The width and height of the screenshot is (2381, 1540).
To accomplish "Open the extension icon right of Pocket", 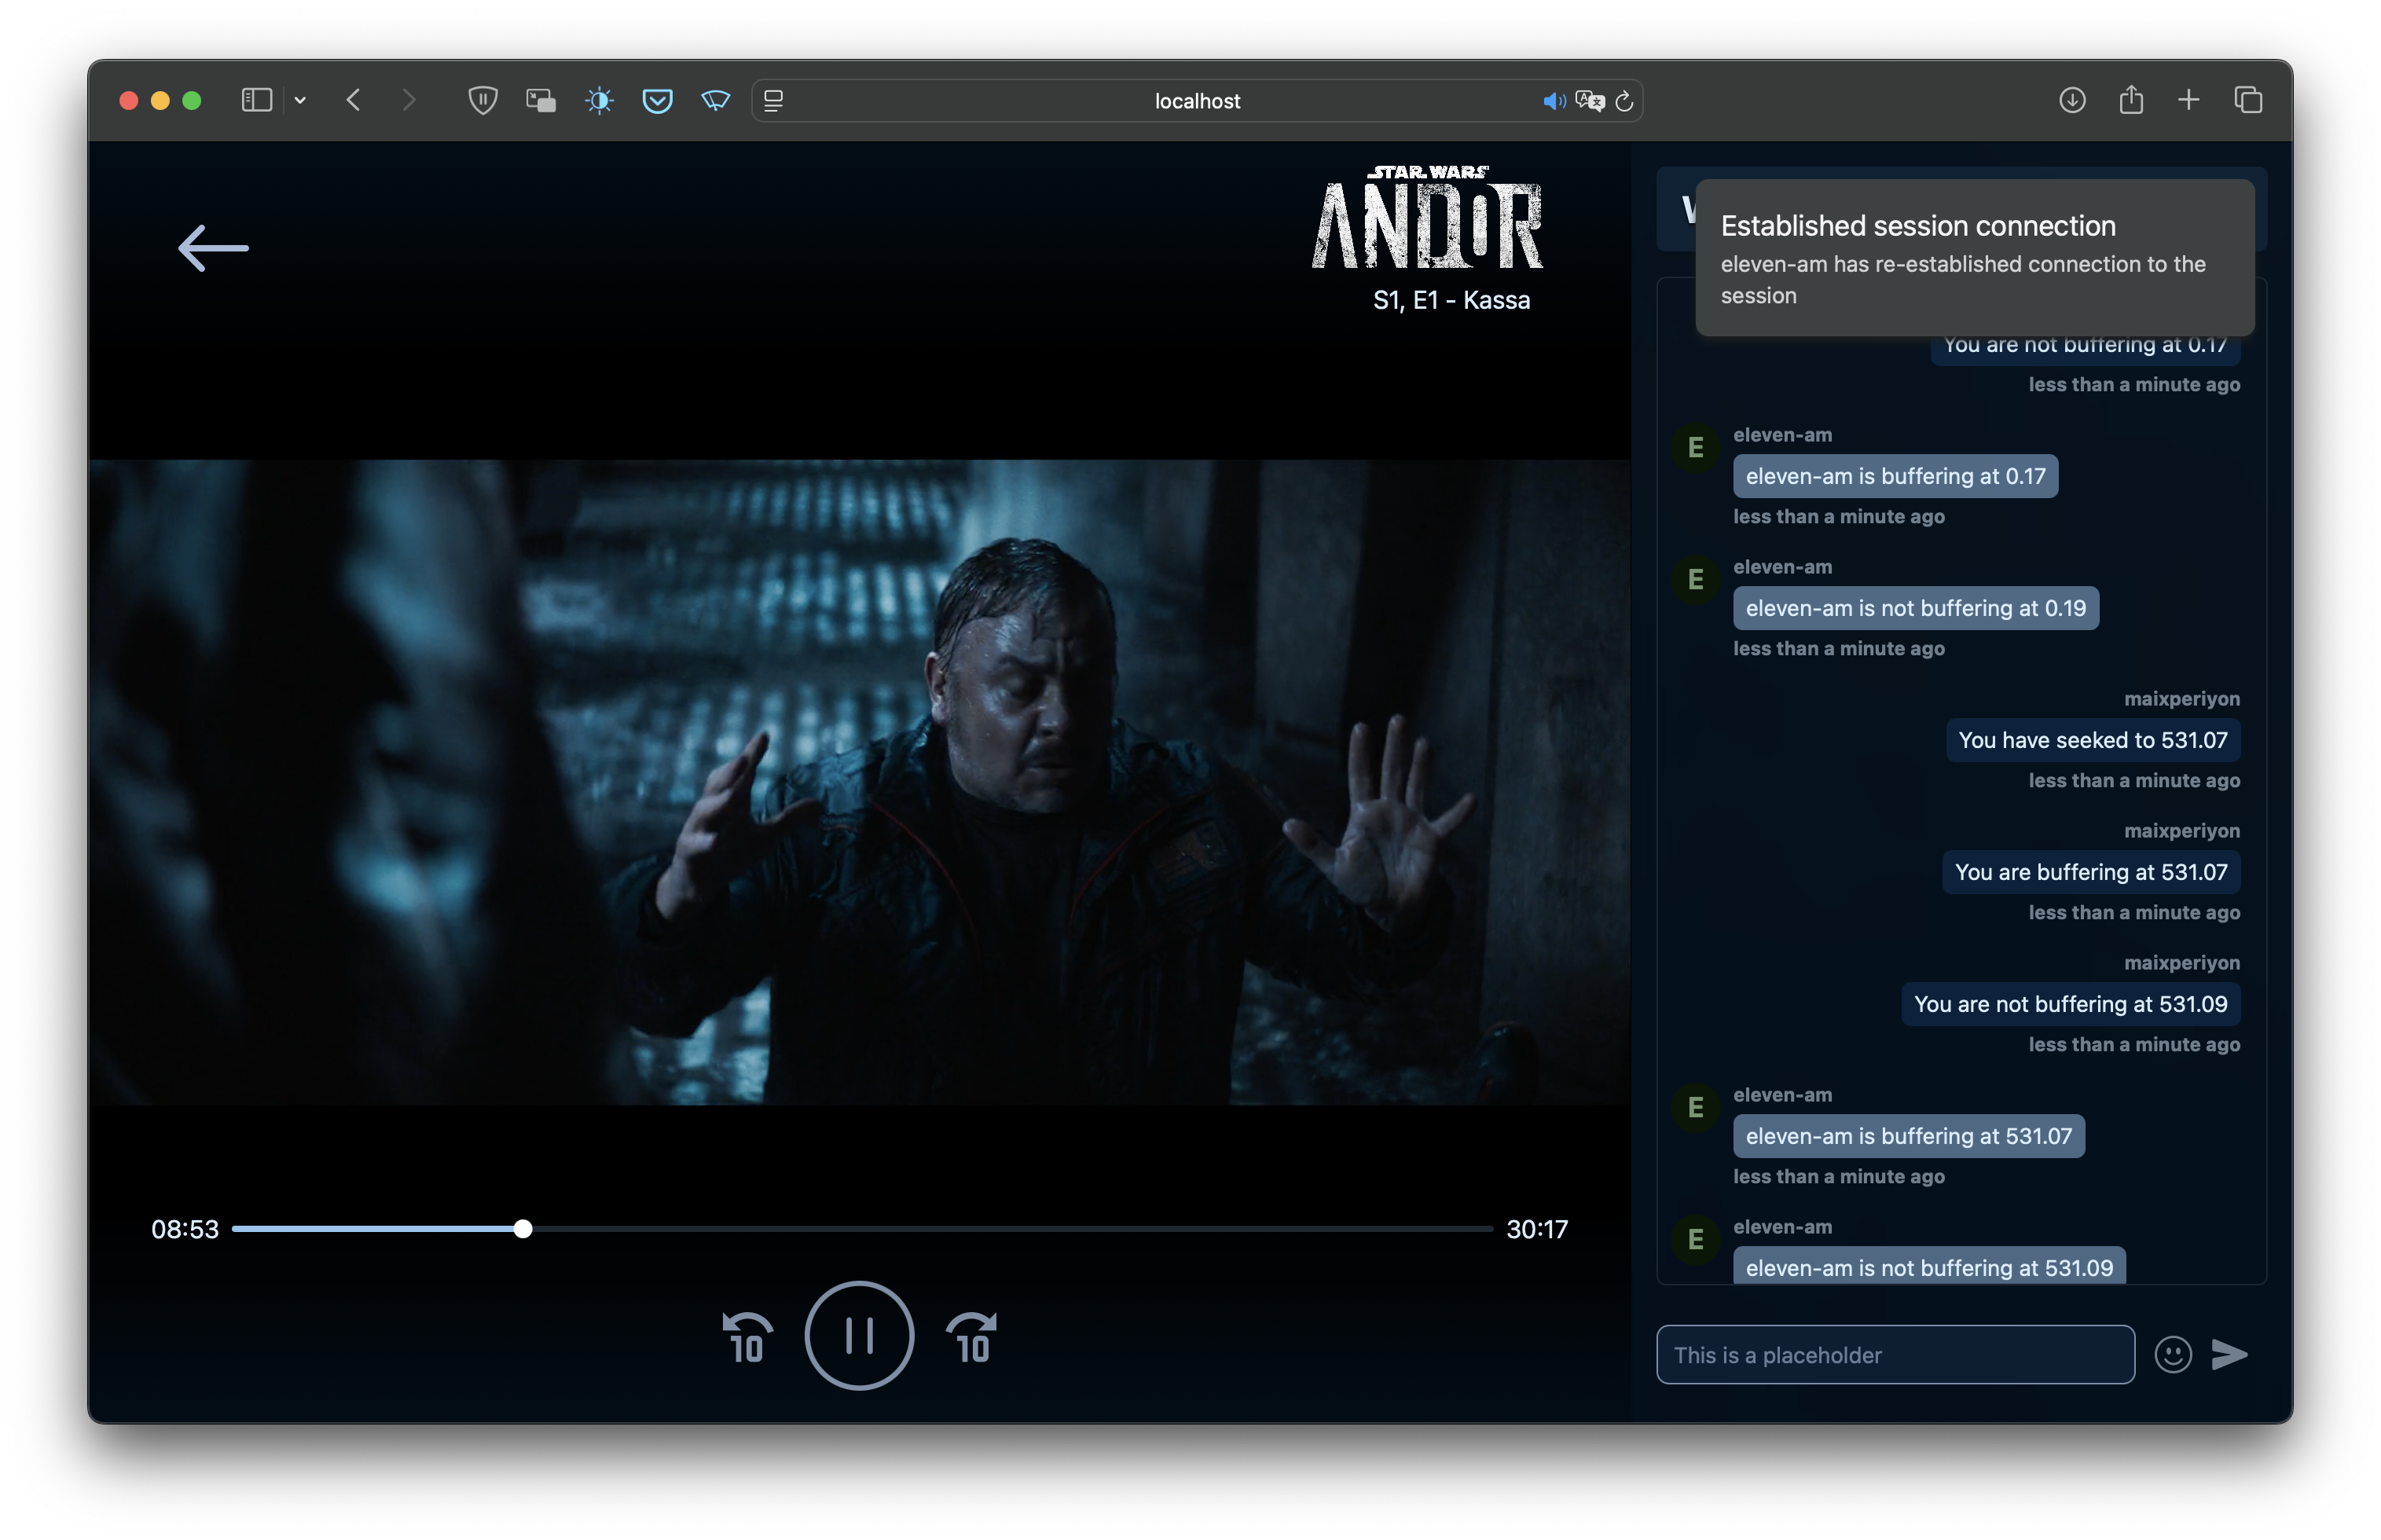I will (716, 100).
